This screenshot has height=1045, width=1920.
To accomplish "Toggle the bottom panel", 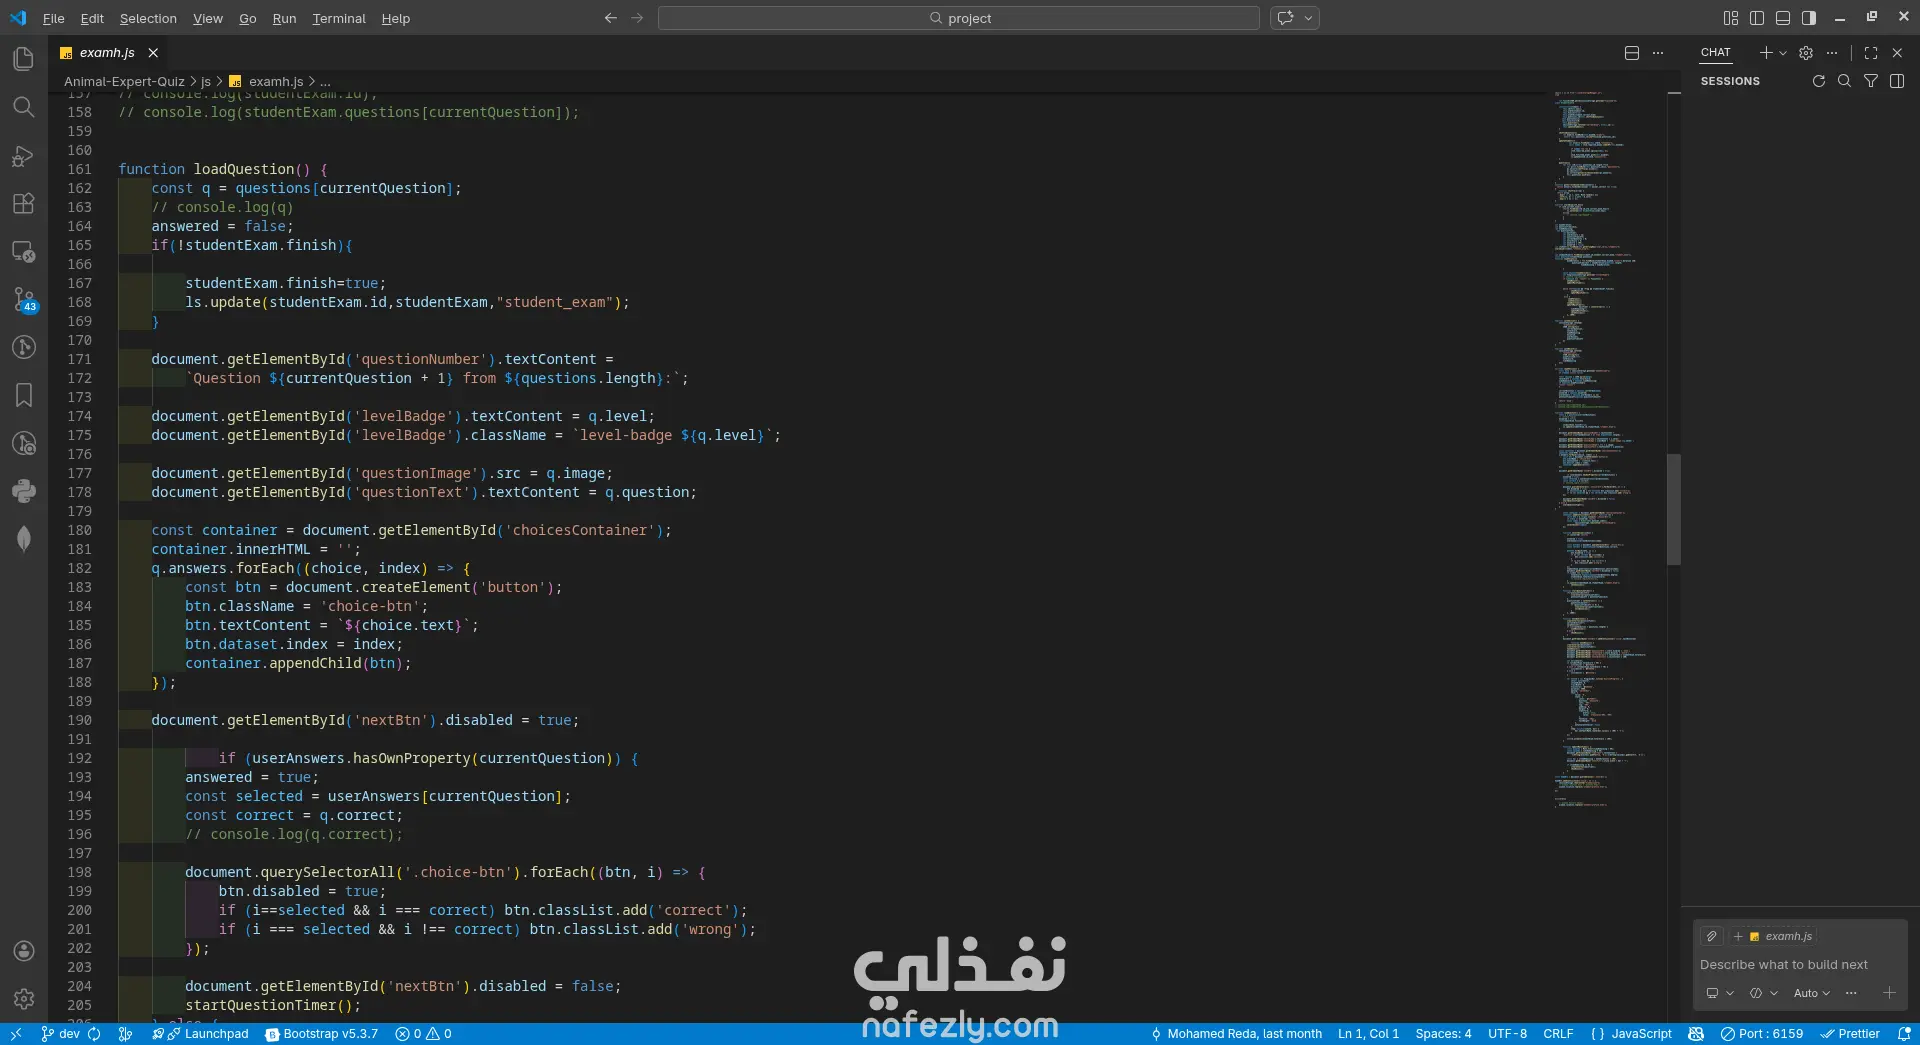I will tap(1783, 18).
